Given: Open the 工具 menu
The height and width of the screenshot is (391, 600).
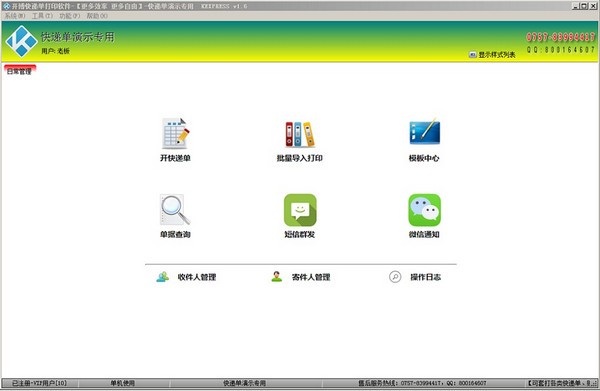Looking at the screenshot, I should [42, 16].
